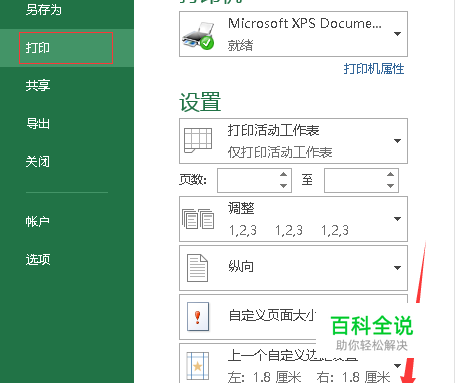Open the 共享 (Share) menu item
The image size is (455, 383).
pos(38,86)
